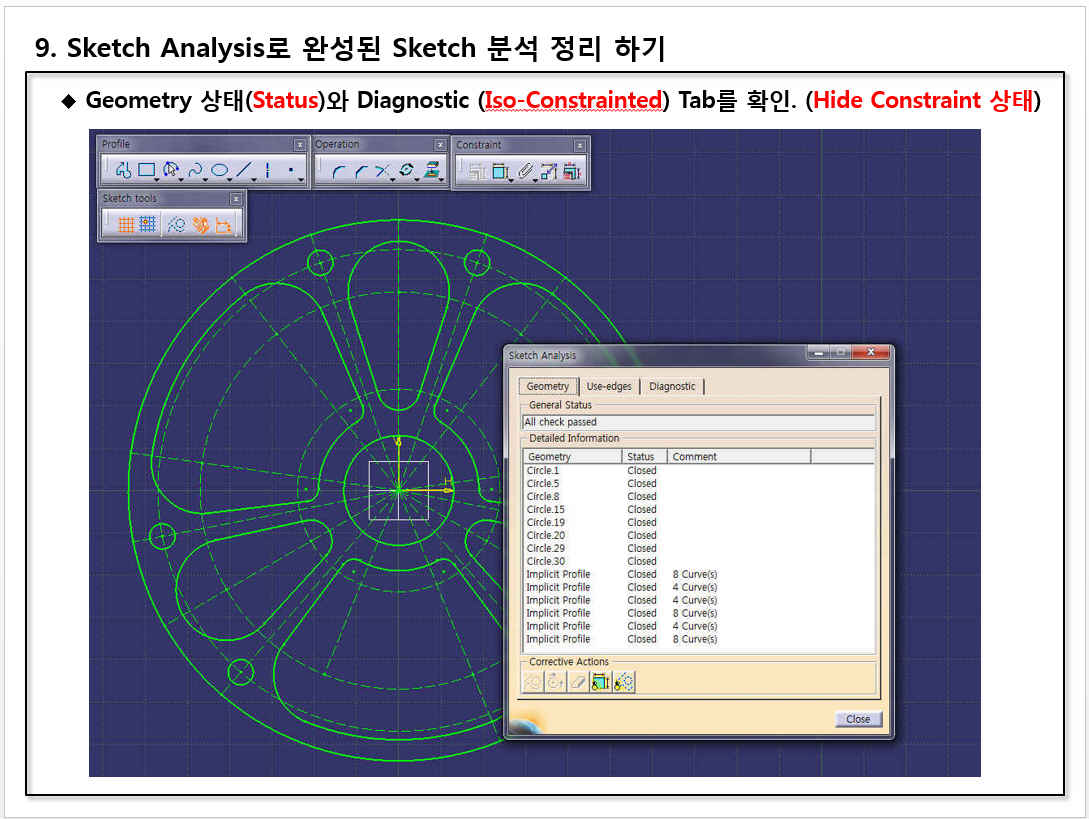The height and width of the screenshot is (819, 1089).
Task: Expand the Ellipse conic options arrow
Action: pyautogui.click(x=230, y=178)
